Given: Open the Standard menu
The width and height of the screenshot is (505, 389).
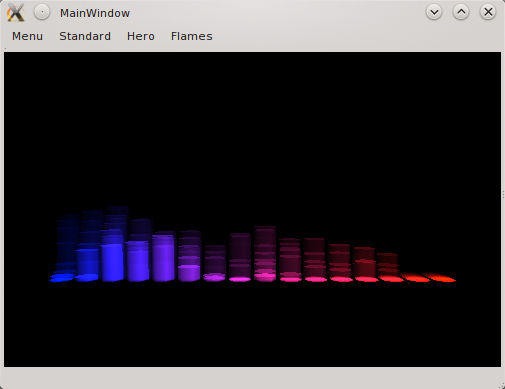Looking at the screenshot, I should tap(85, 36).
